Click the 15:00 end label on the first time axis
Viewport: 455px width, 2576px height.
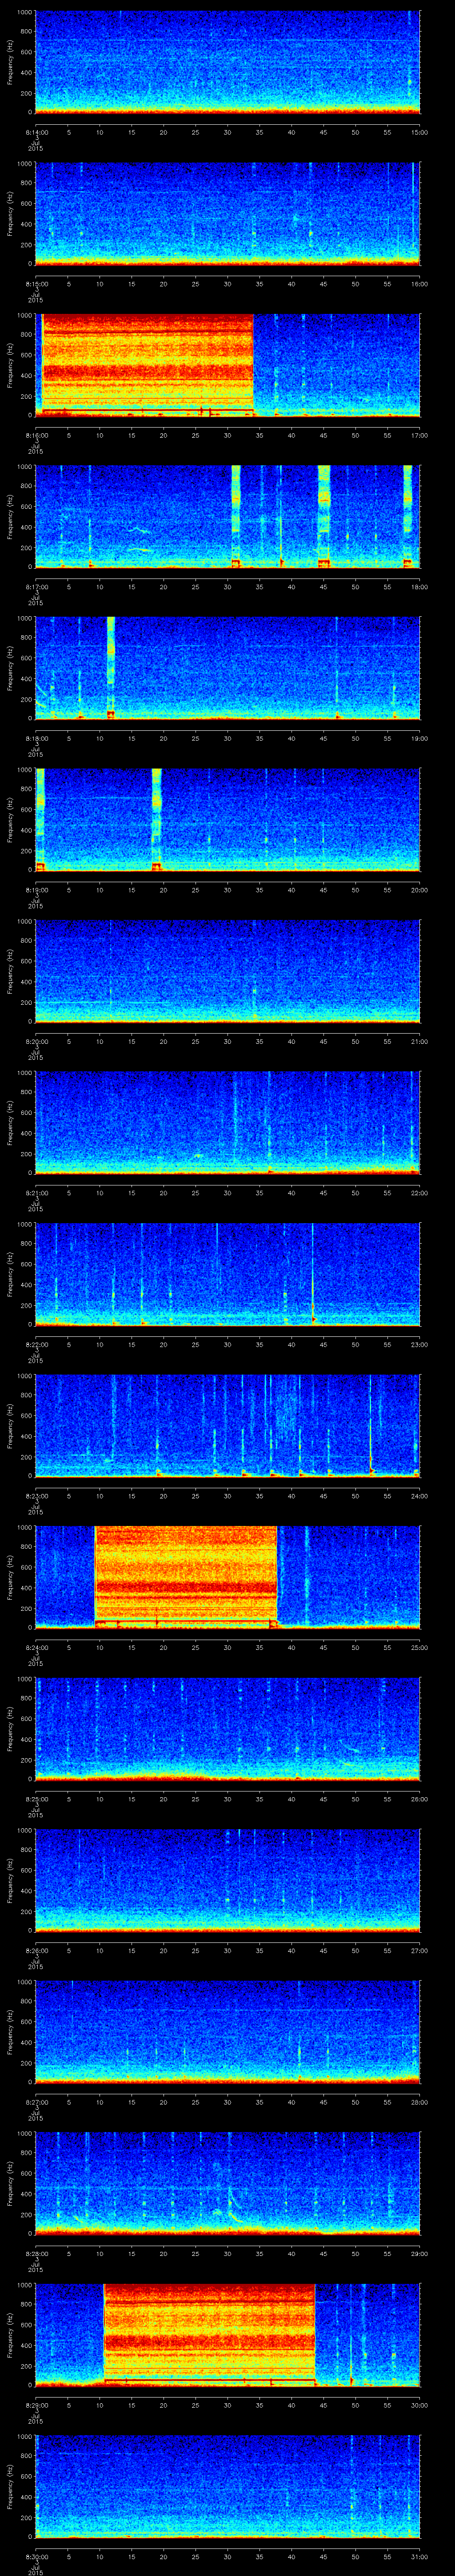[x=419, y=132]
